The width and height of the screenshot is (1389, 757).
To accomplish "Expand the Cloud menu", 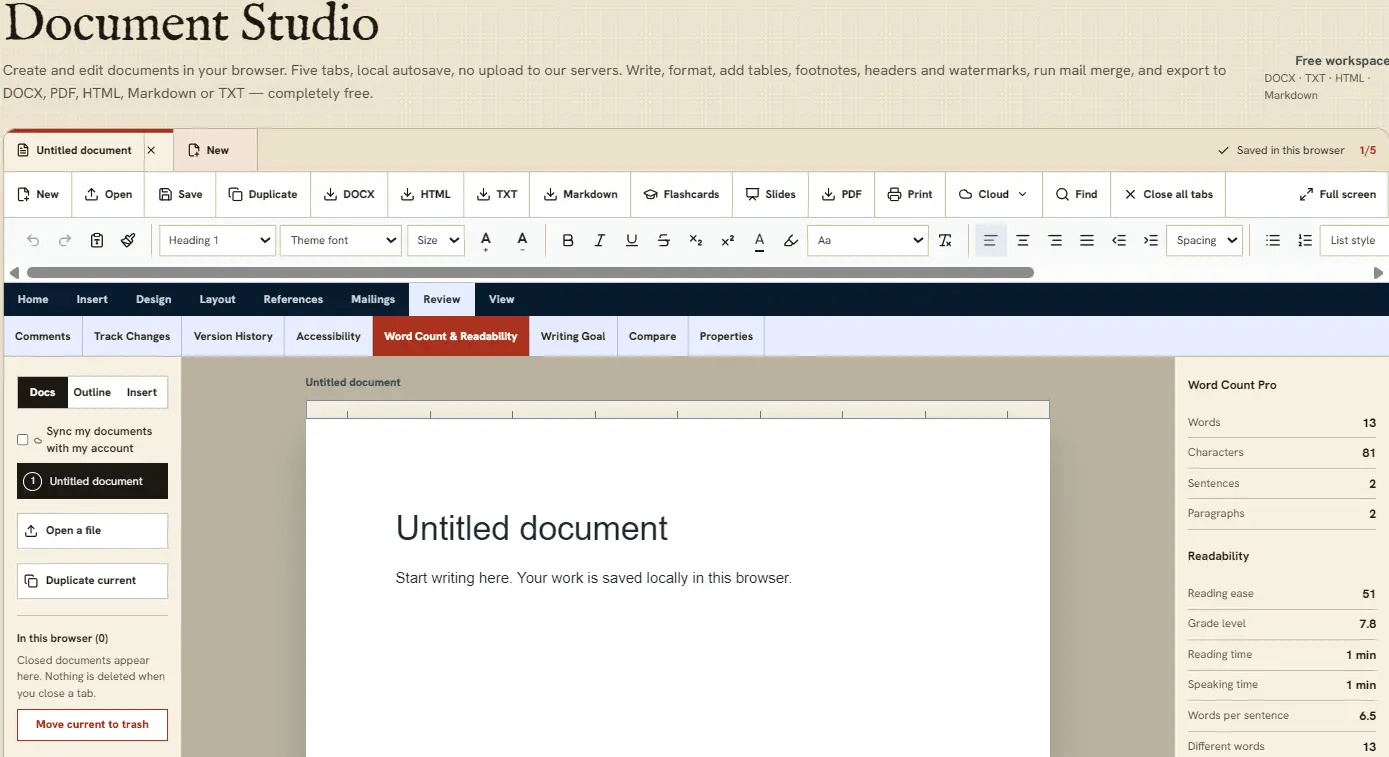I will pos(993,194).
